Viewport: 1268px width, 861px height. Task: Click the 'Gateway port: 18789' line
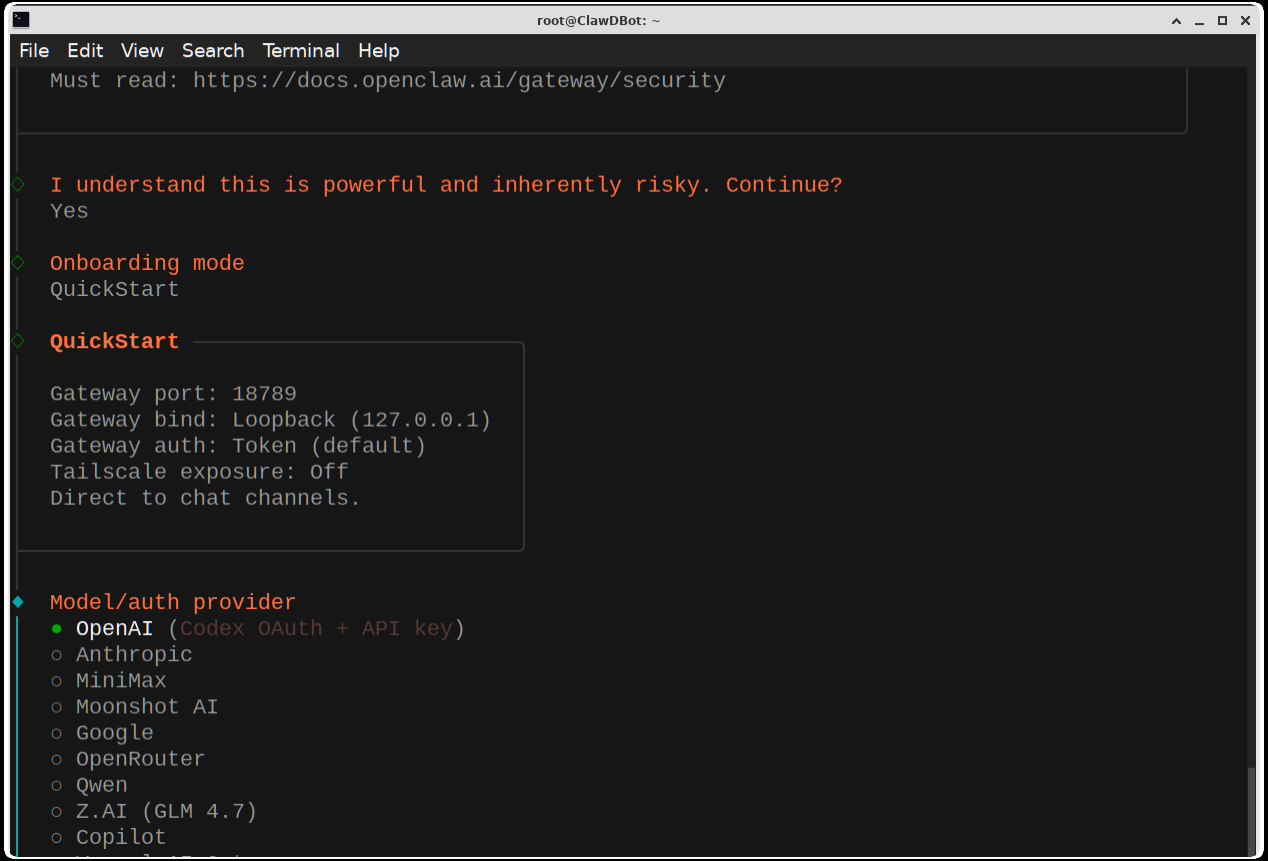[x=173, y=393]
